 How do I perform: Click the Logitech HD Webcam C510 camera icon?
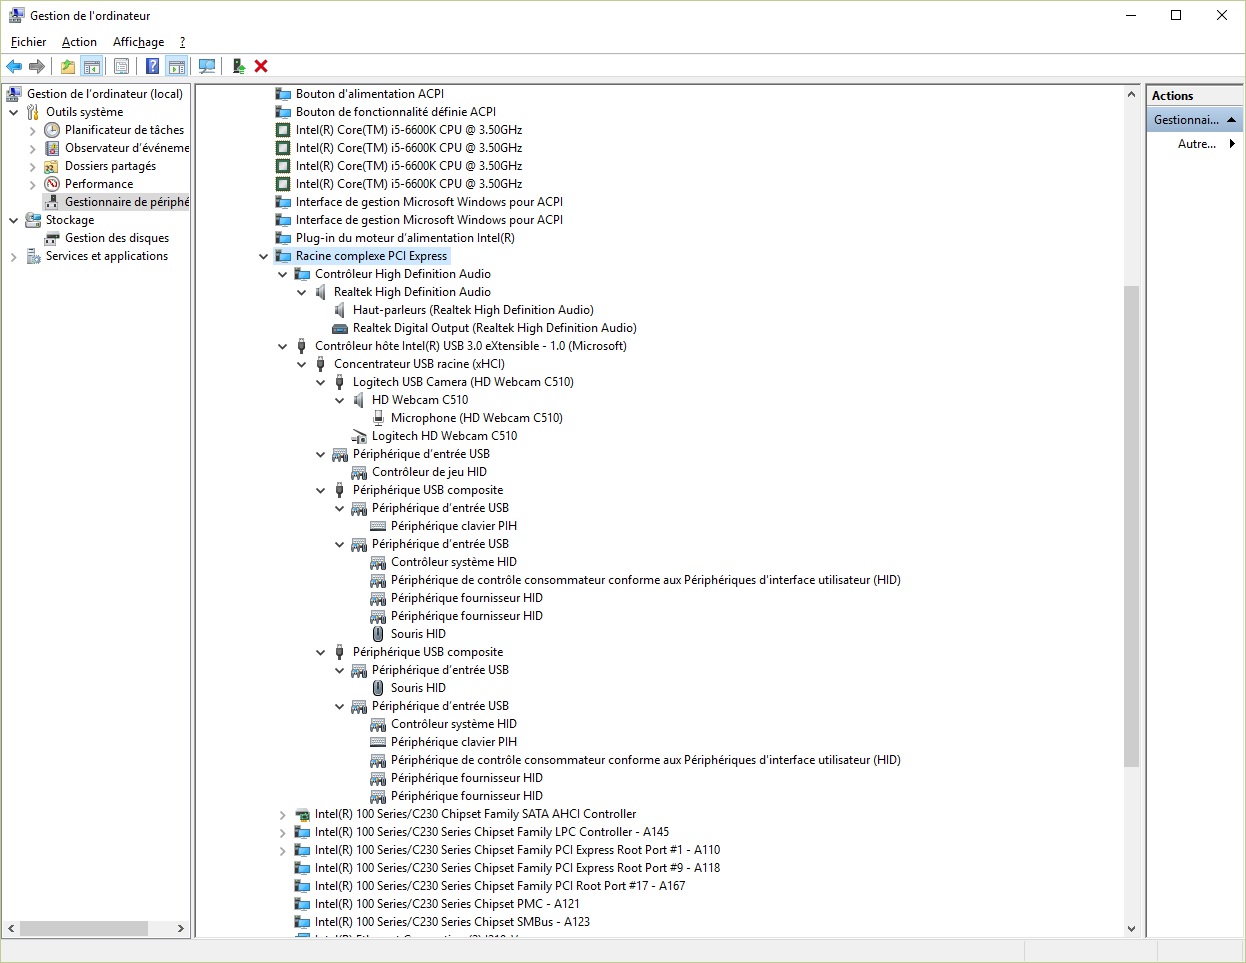pyautogui.click(x=359, y=436)
